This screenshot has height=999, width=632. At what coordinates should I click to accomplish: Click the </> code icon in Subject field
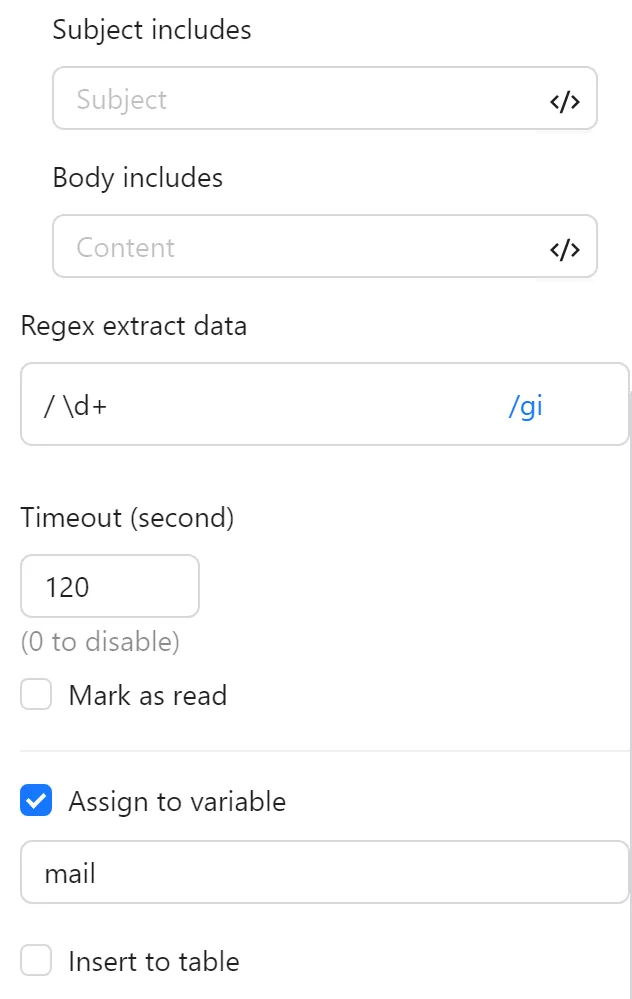(565, 99)
